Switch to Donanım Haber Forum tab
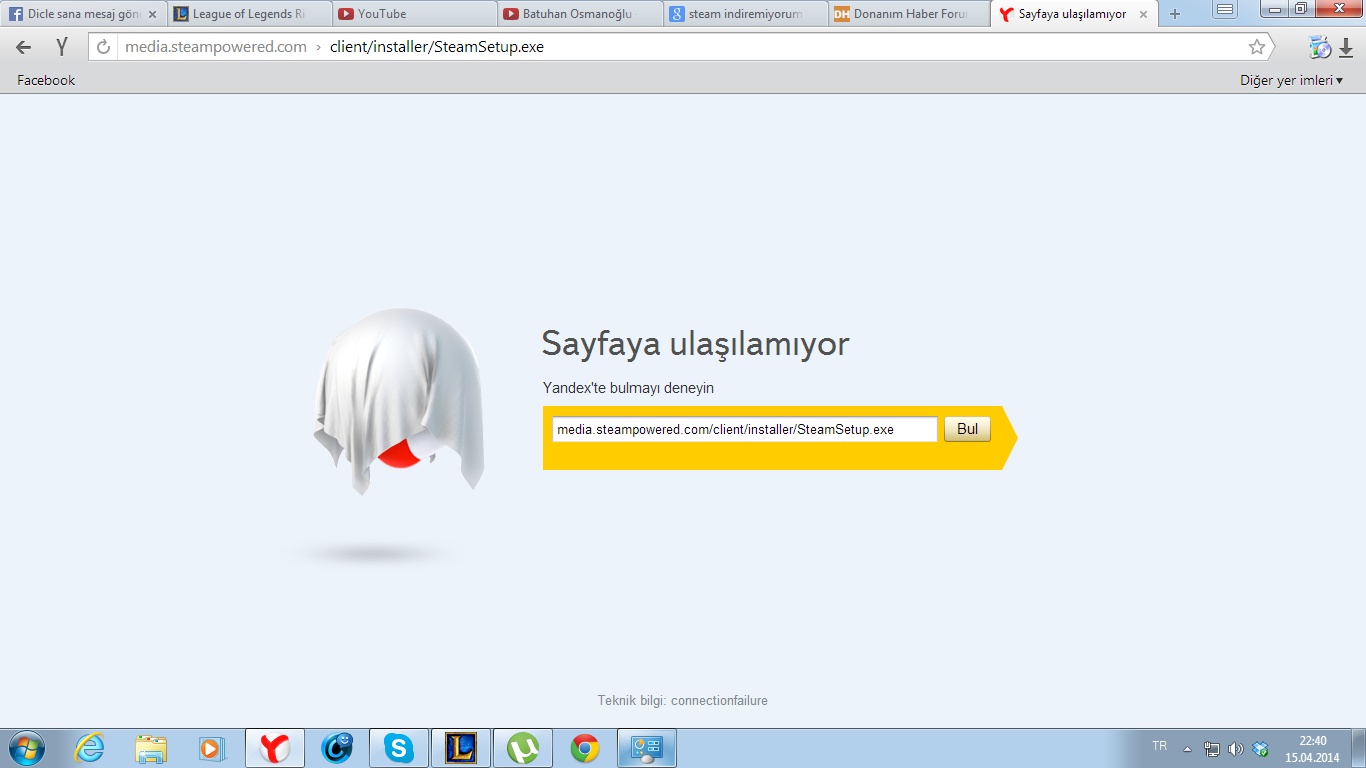This screenshot has height=768, width=1366. [908, 14]
